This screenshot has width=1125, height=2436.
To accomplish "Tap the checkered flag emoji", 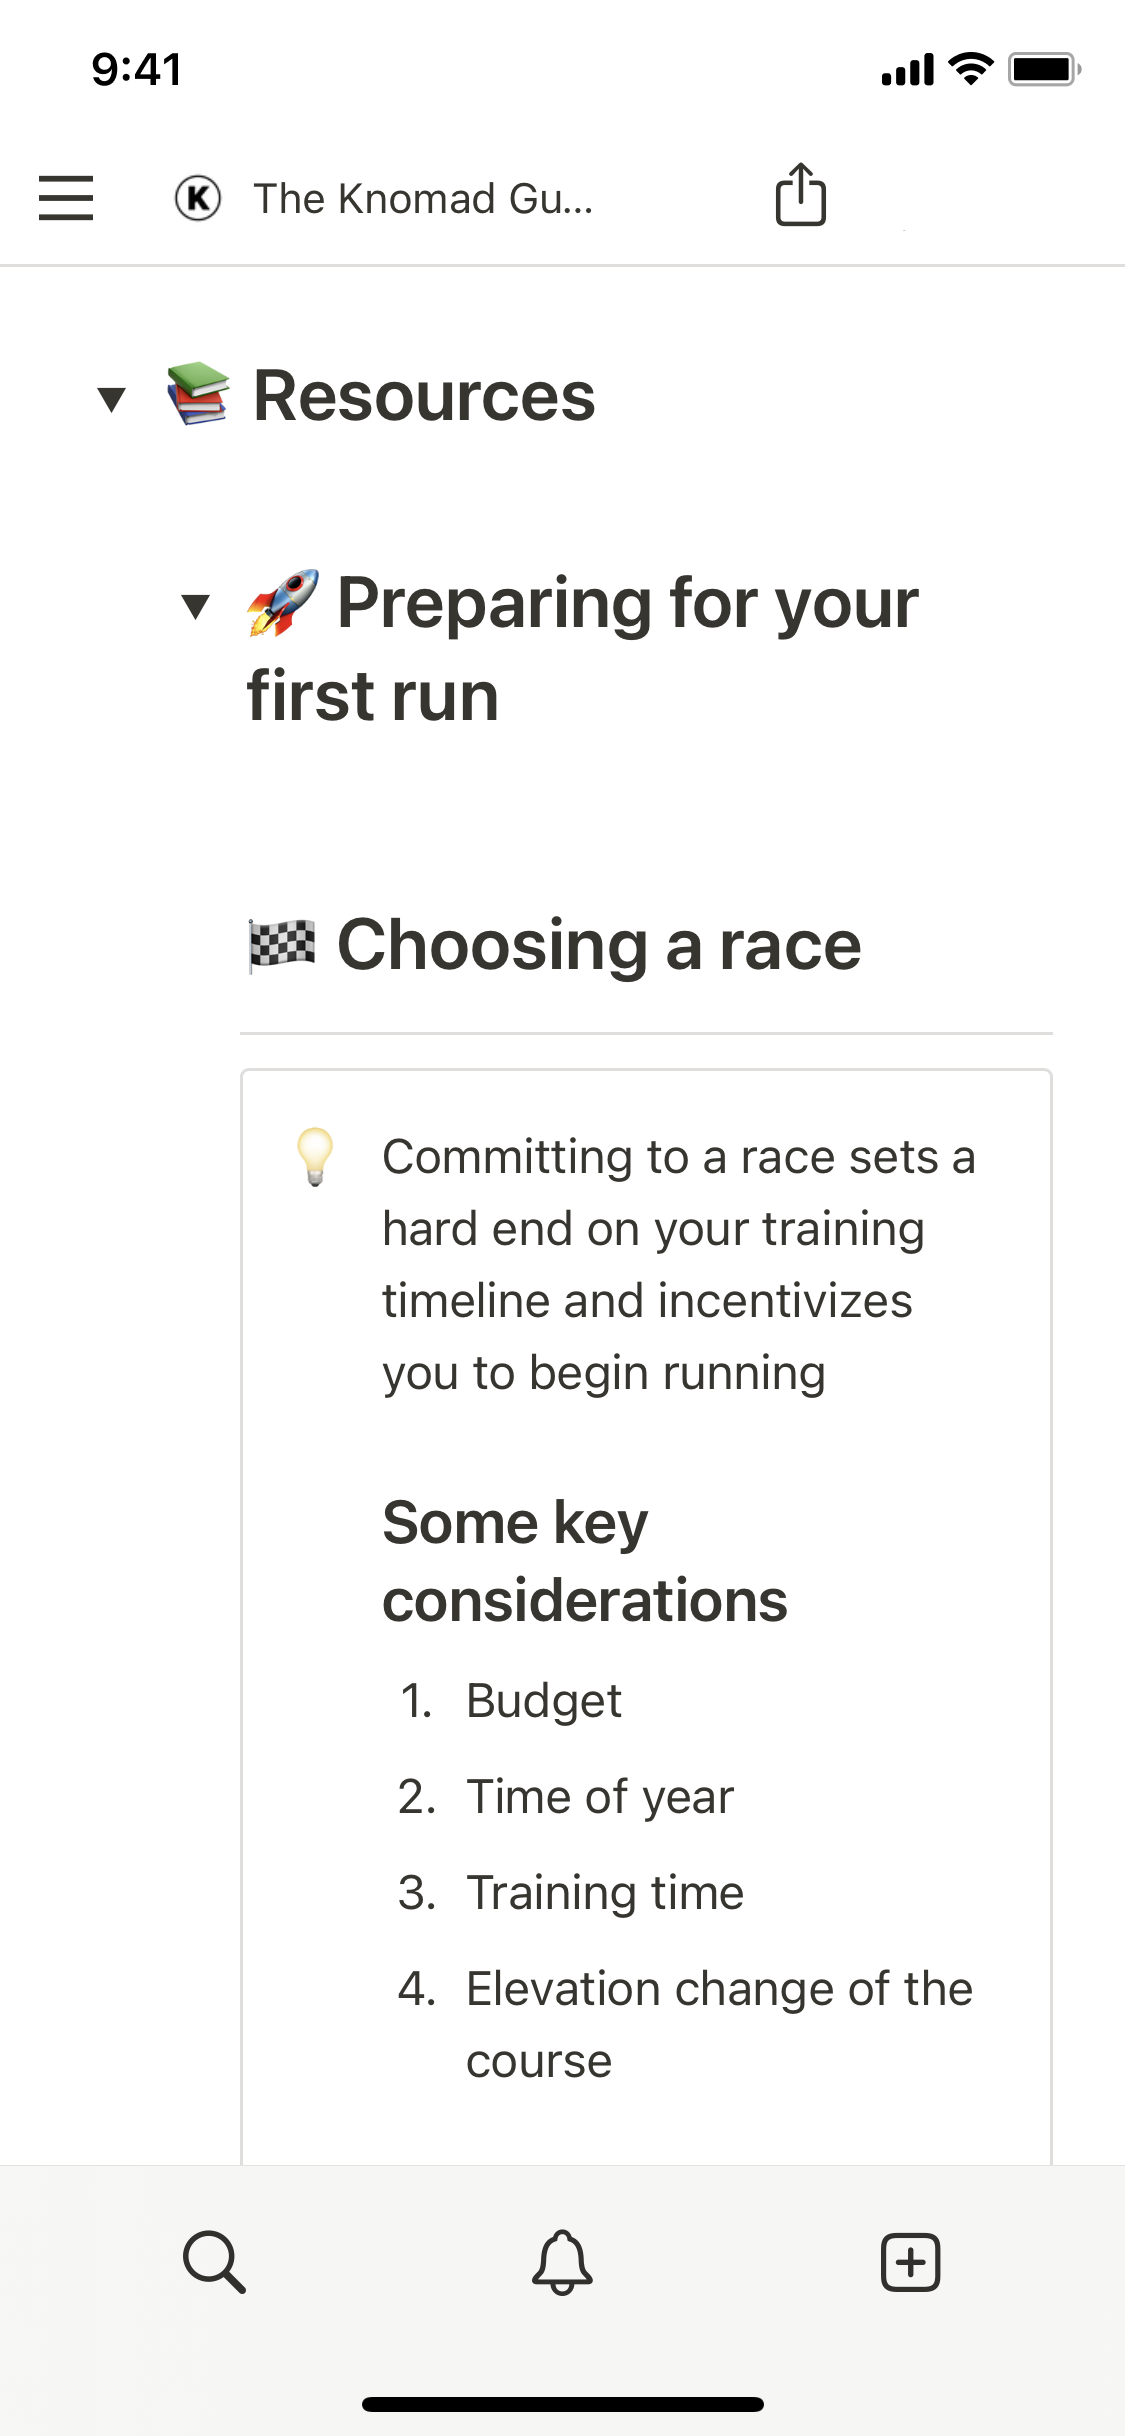I will [282, 945].
